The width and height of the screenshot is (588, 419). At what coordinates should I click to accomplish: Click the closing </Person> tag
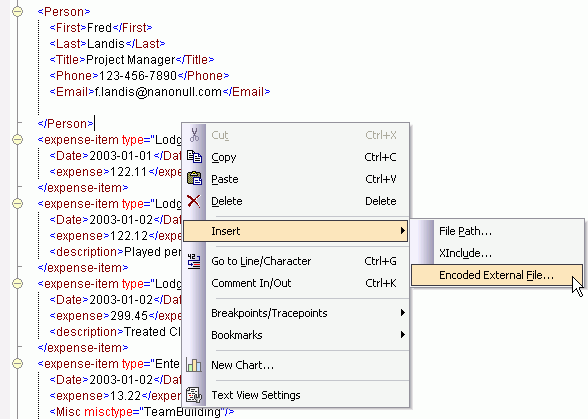(x=66, y=124)
